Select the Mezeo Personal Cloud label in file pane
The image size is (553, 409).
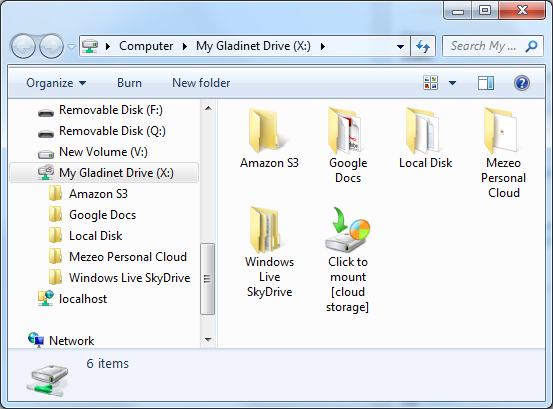tap(503, 178)
